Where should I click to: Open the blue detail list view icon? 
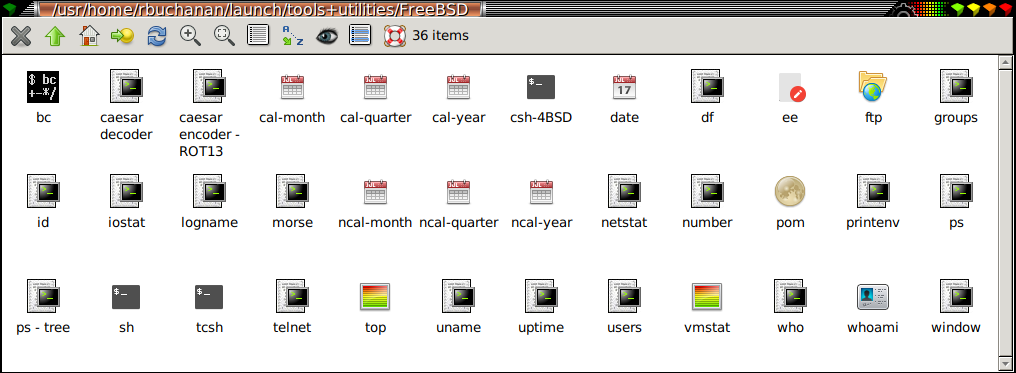[x=360, y=35]
